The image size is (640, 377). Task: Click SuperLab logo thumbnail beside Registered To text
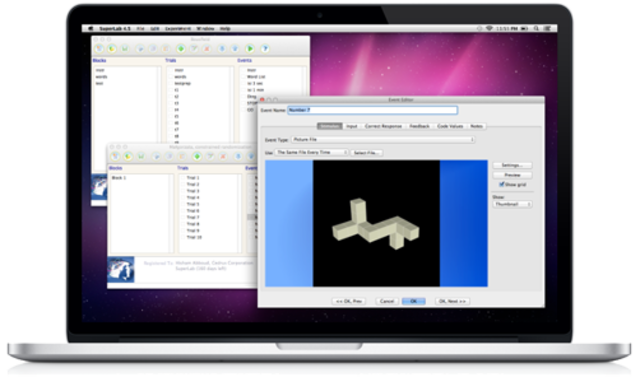(x=121, y=269)
